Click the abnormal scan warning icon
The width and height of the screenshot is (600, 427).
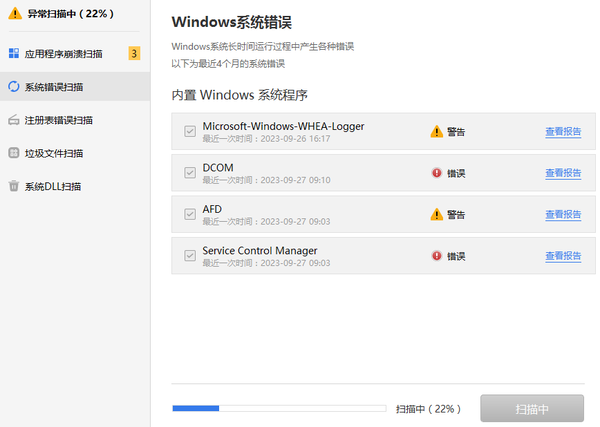pyautogui.click(x=14, y=15)
